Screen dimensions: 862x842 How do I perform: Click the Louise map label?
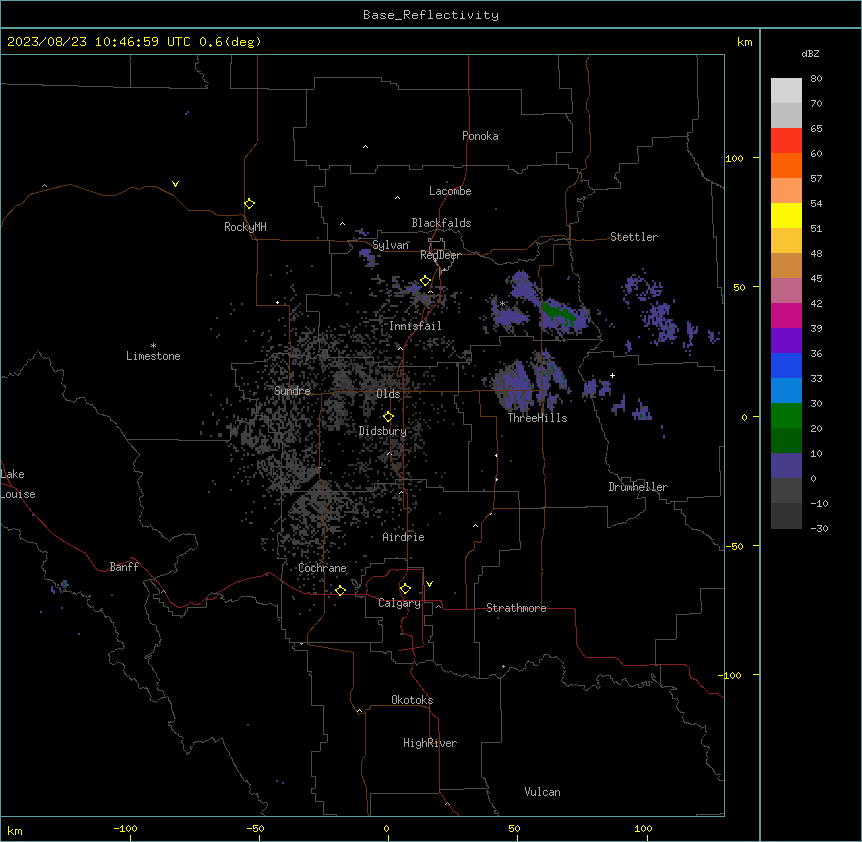coord(17,494)
